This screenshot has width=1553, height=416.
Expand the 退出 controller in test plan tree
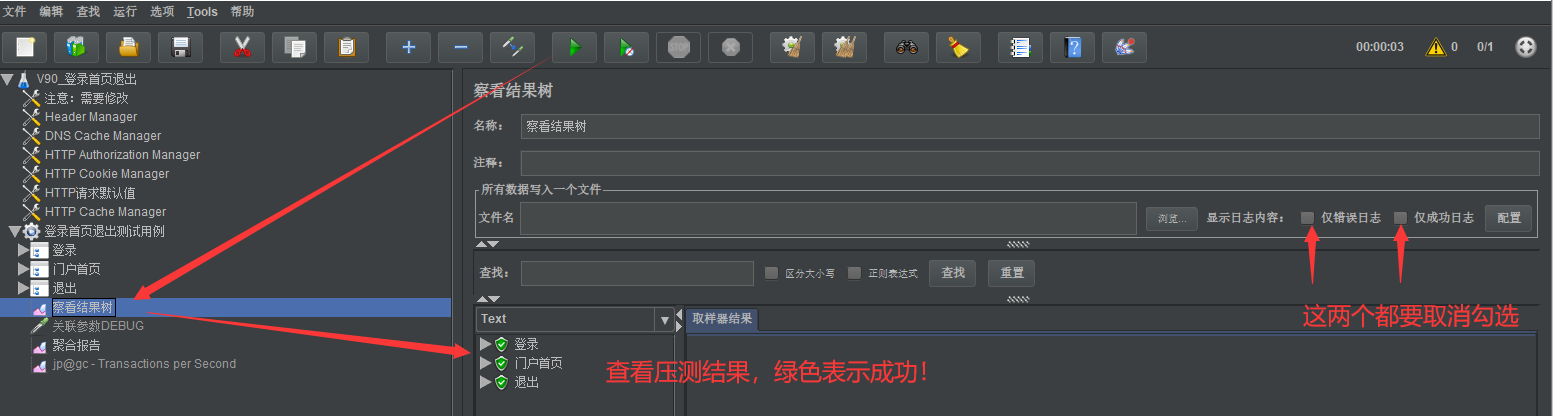23,288
